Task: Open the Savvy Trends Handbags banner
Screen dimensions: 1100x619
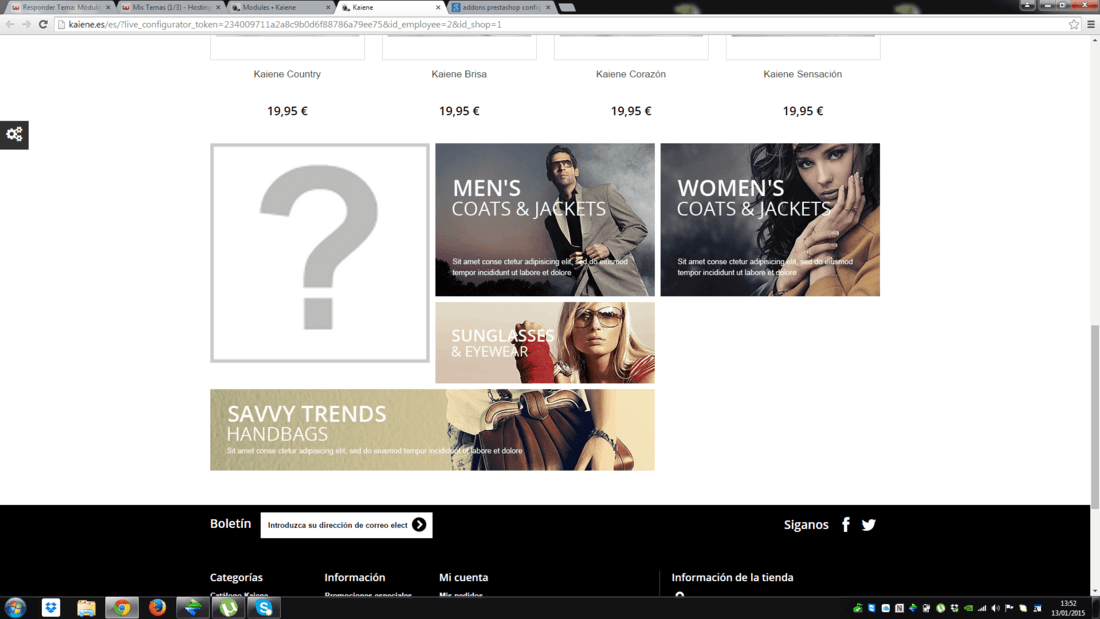Action: point(432,430)
